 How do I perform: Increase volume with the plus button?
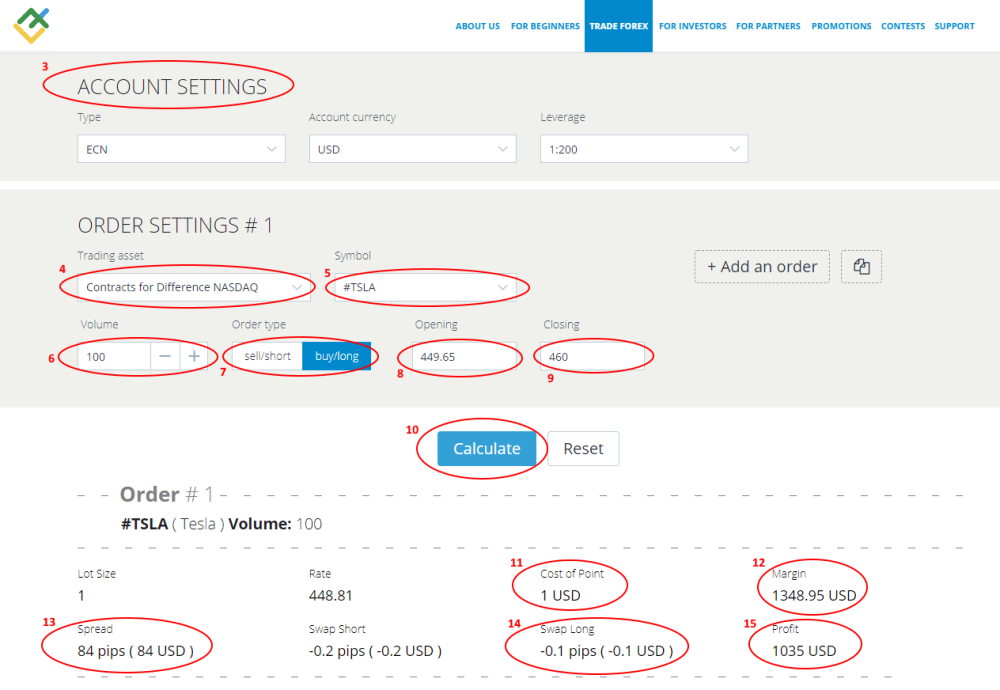(194, 357)
